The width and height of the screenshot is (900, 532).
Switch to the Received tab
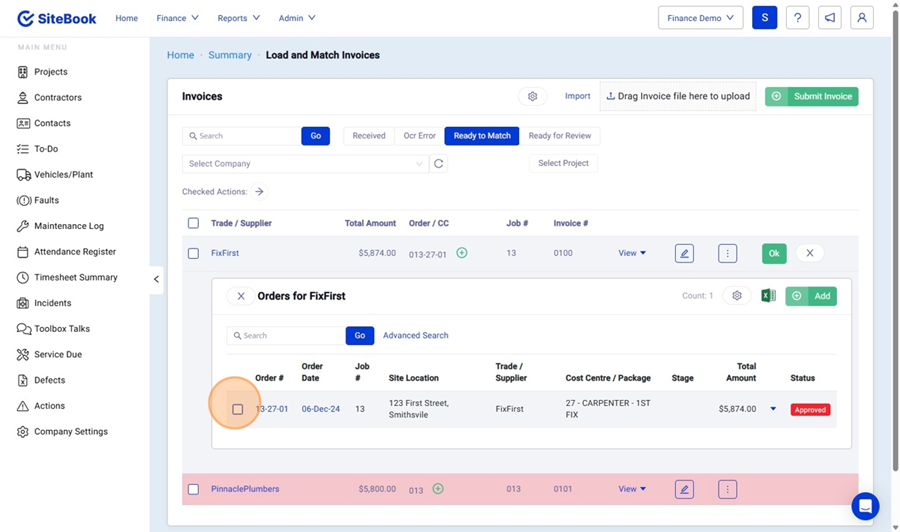click(368, 136)
